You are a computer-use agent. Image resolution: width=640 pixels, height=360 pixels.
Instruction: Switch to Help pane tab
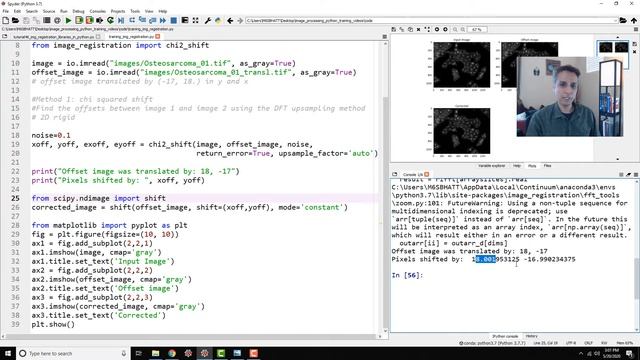tap(517, 166)
